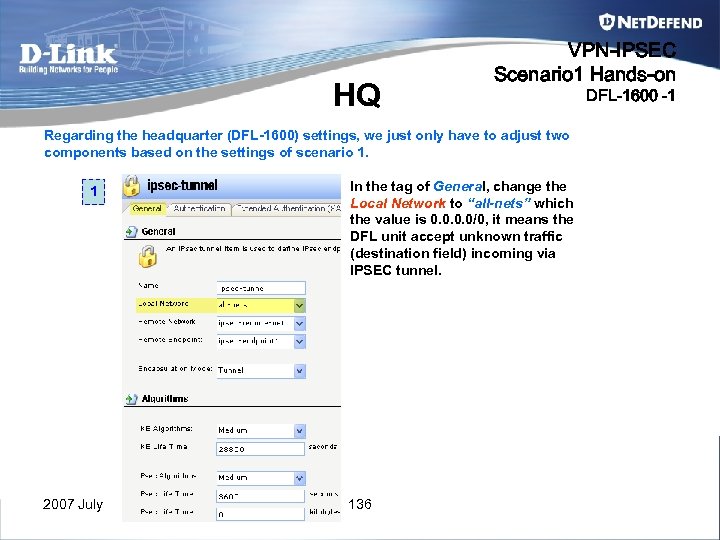Image resolution: width=720 pixels, height=540 pixels.
Task: Click the slide page number 136
Action: coord(360,504)
